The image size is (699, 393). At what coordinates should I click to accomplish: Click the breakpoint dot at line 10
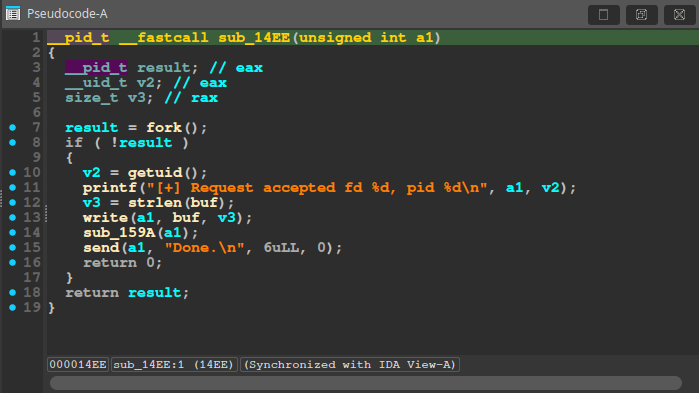[x=12, y=172]
